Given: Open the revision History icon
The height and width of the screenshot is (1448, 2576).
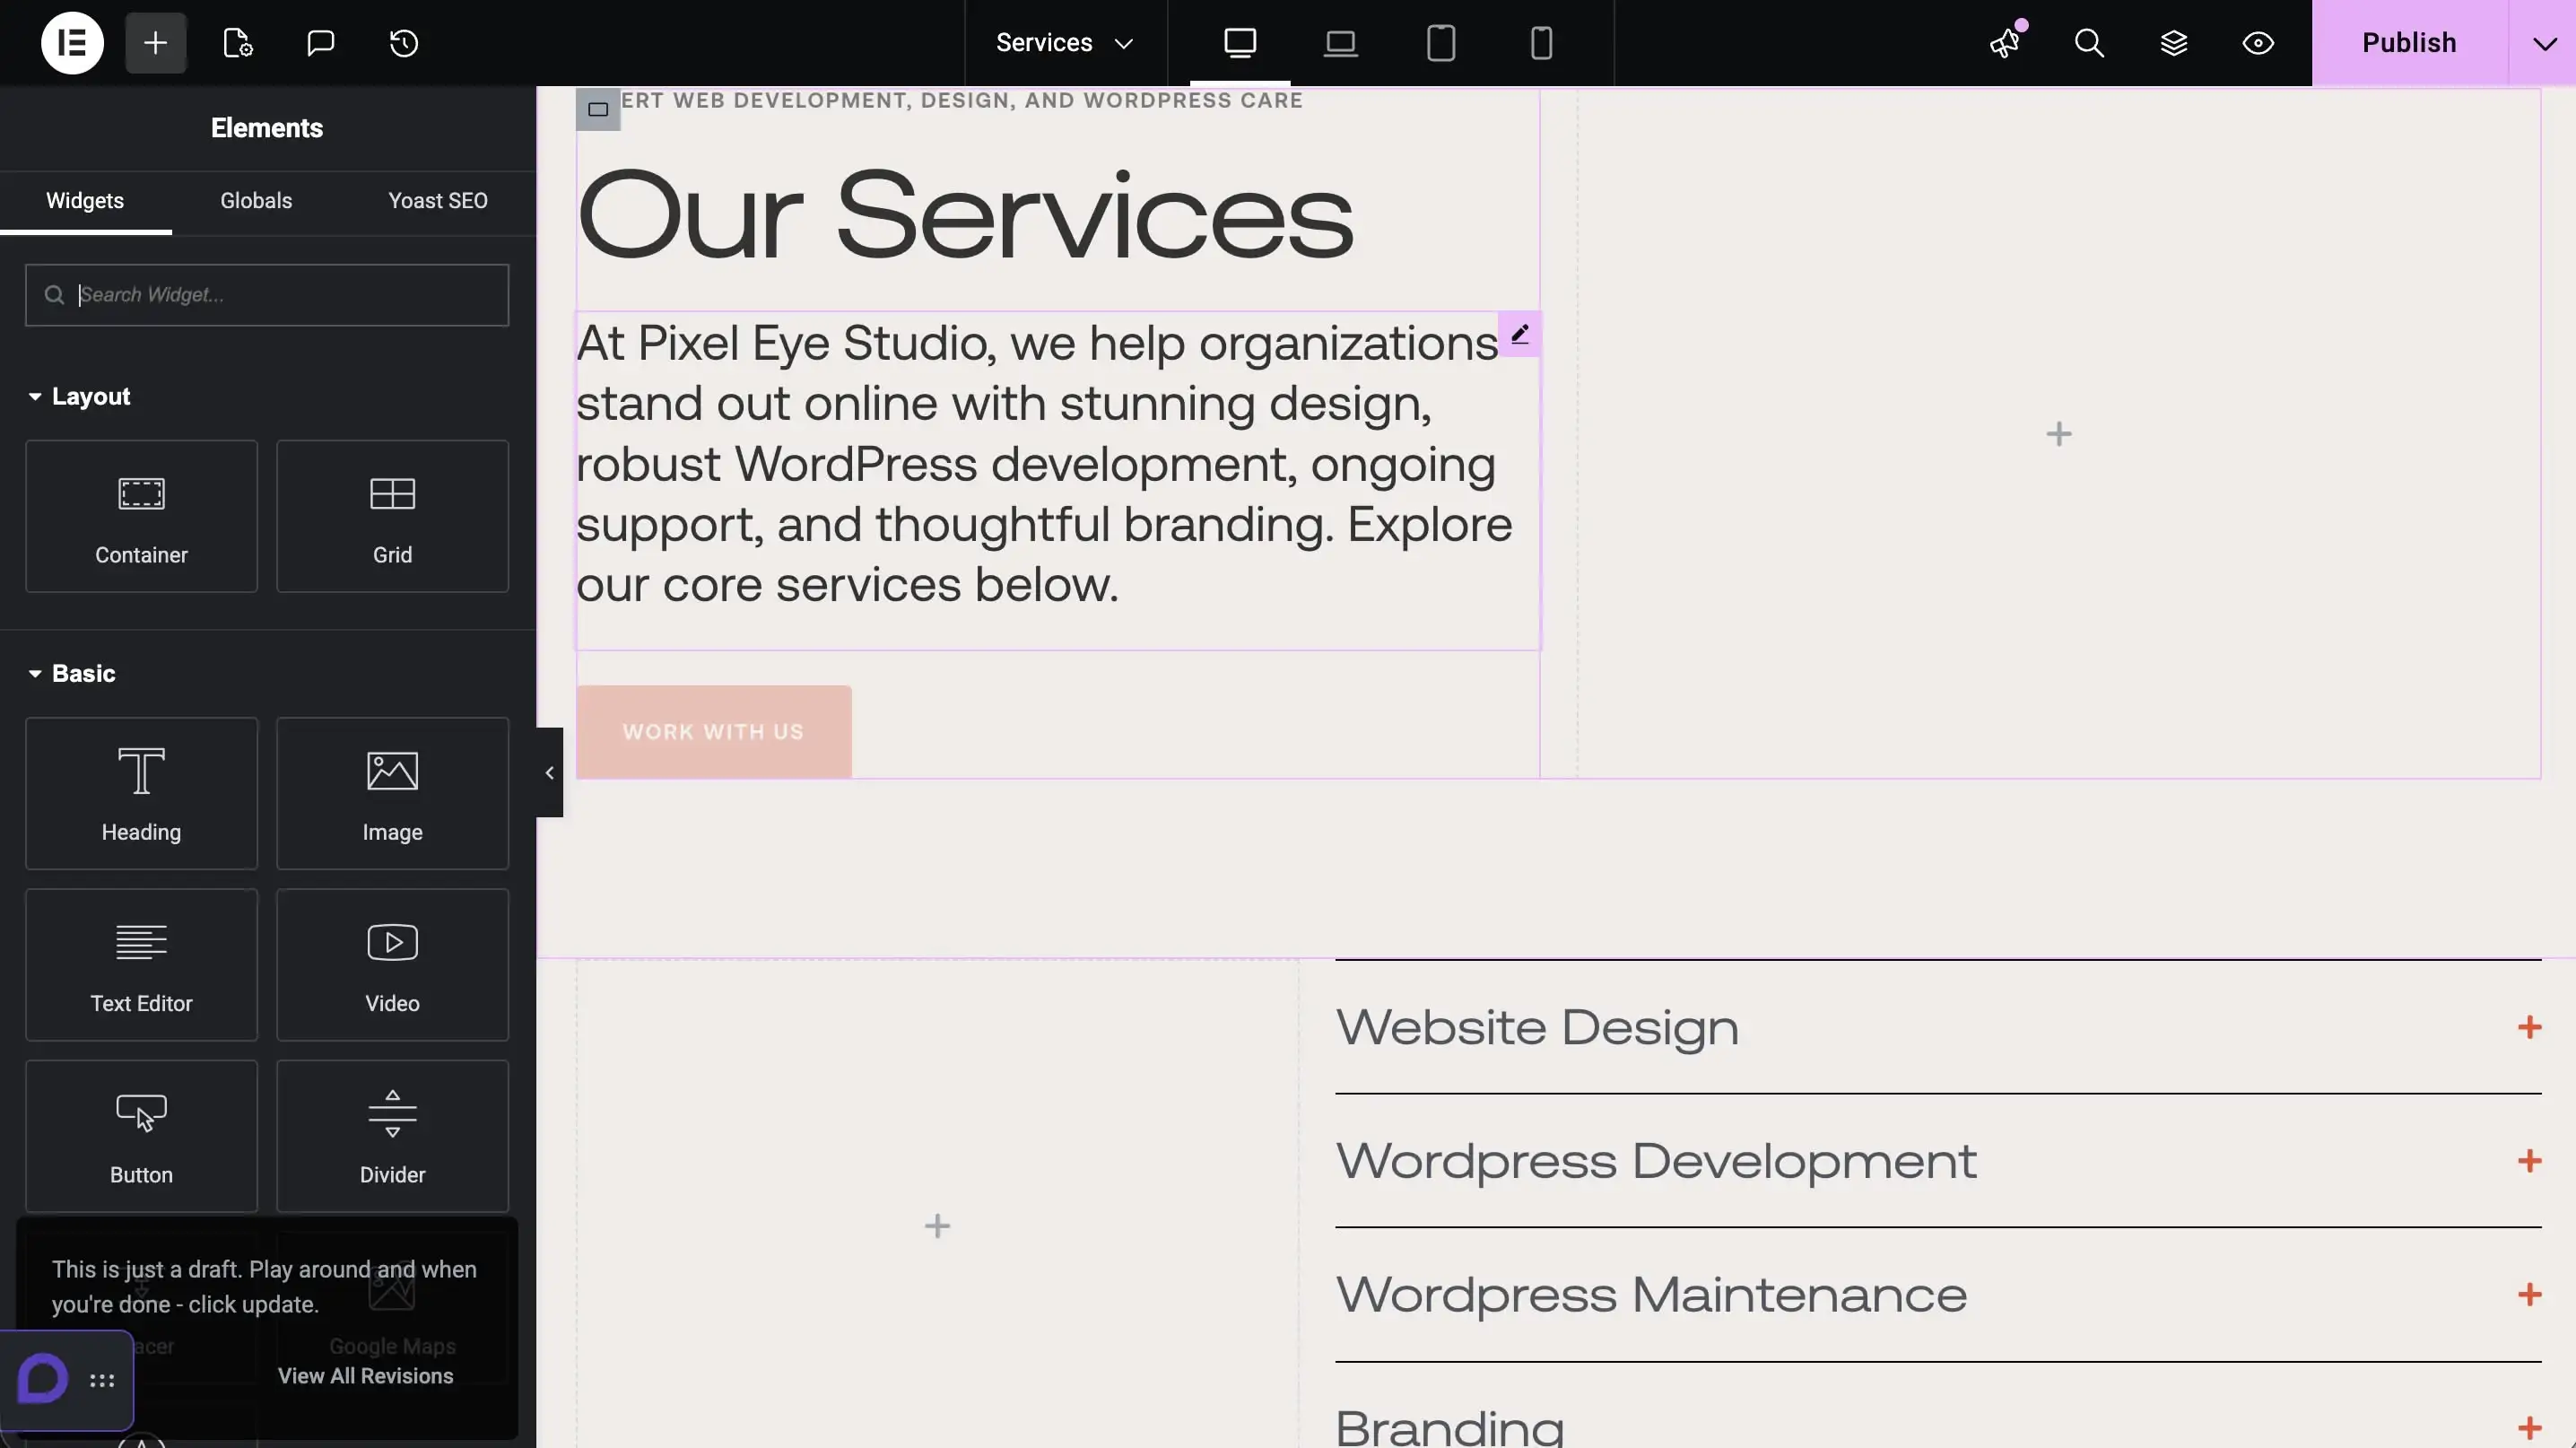Looking at the screenshot, I should click(404, 43).
